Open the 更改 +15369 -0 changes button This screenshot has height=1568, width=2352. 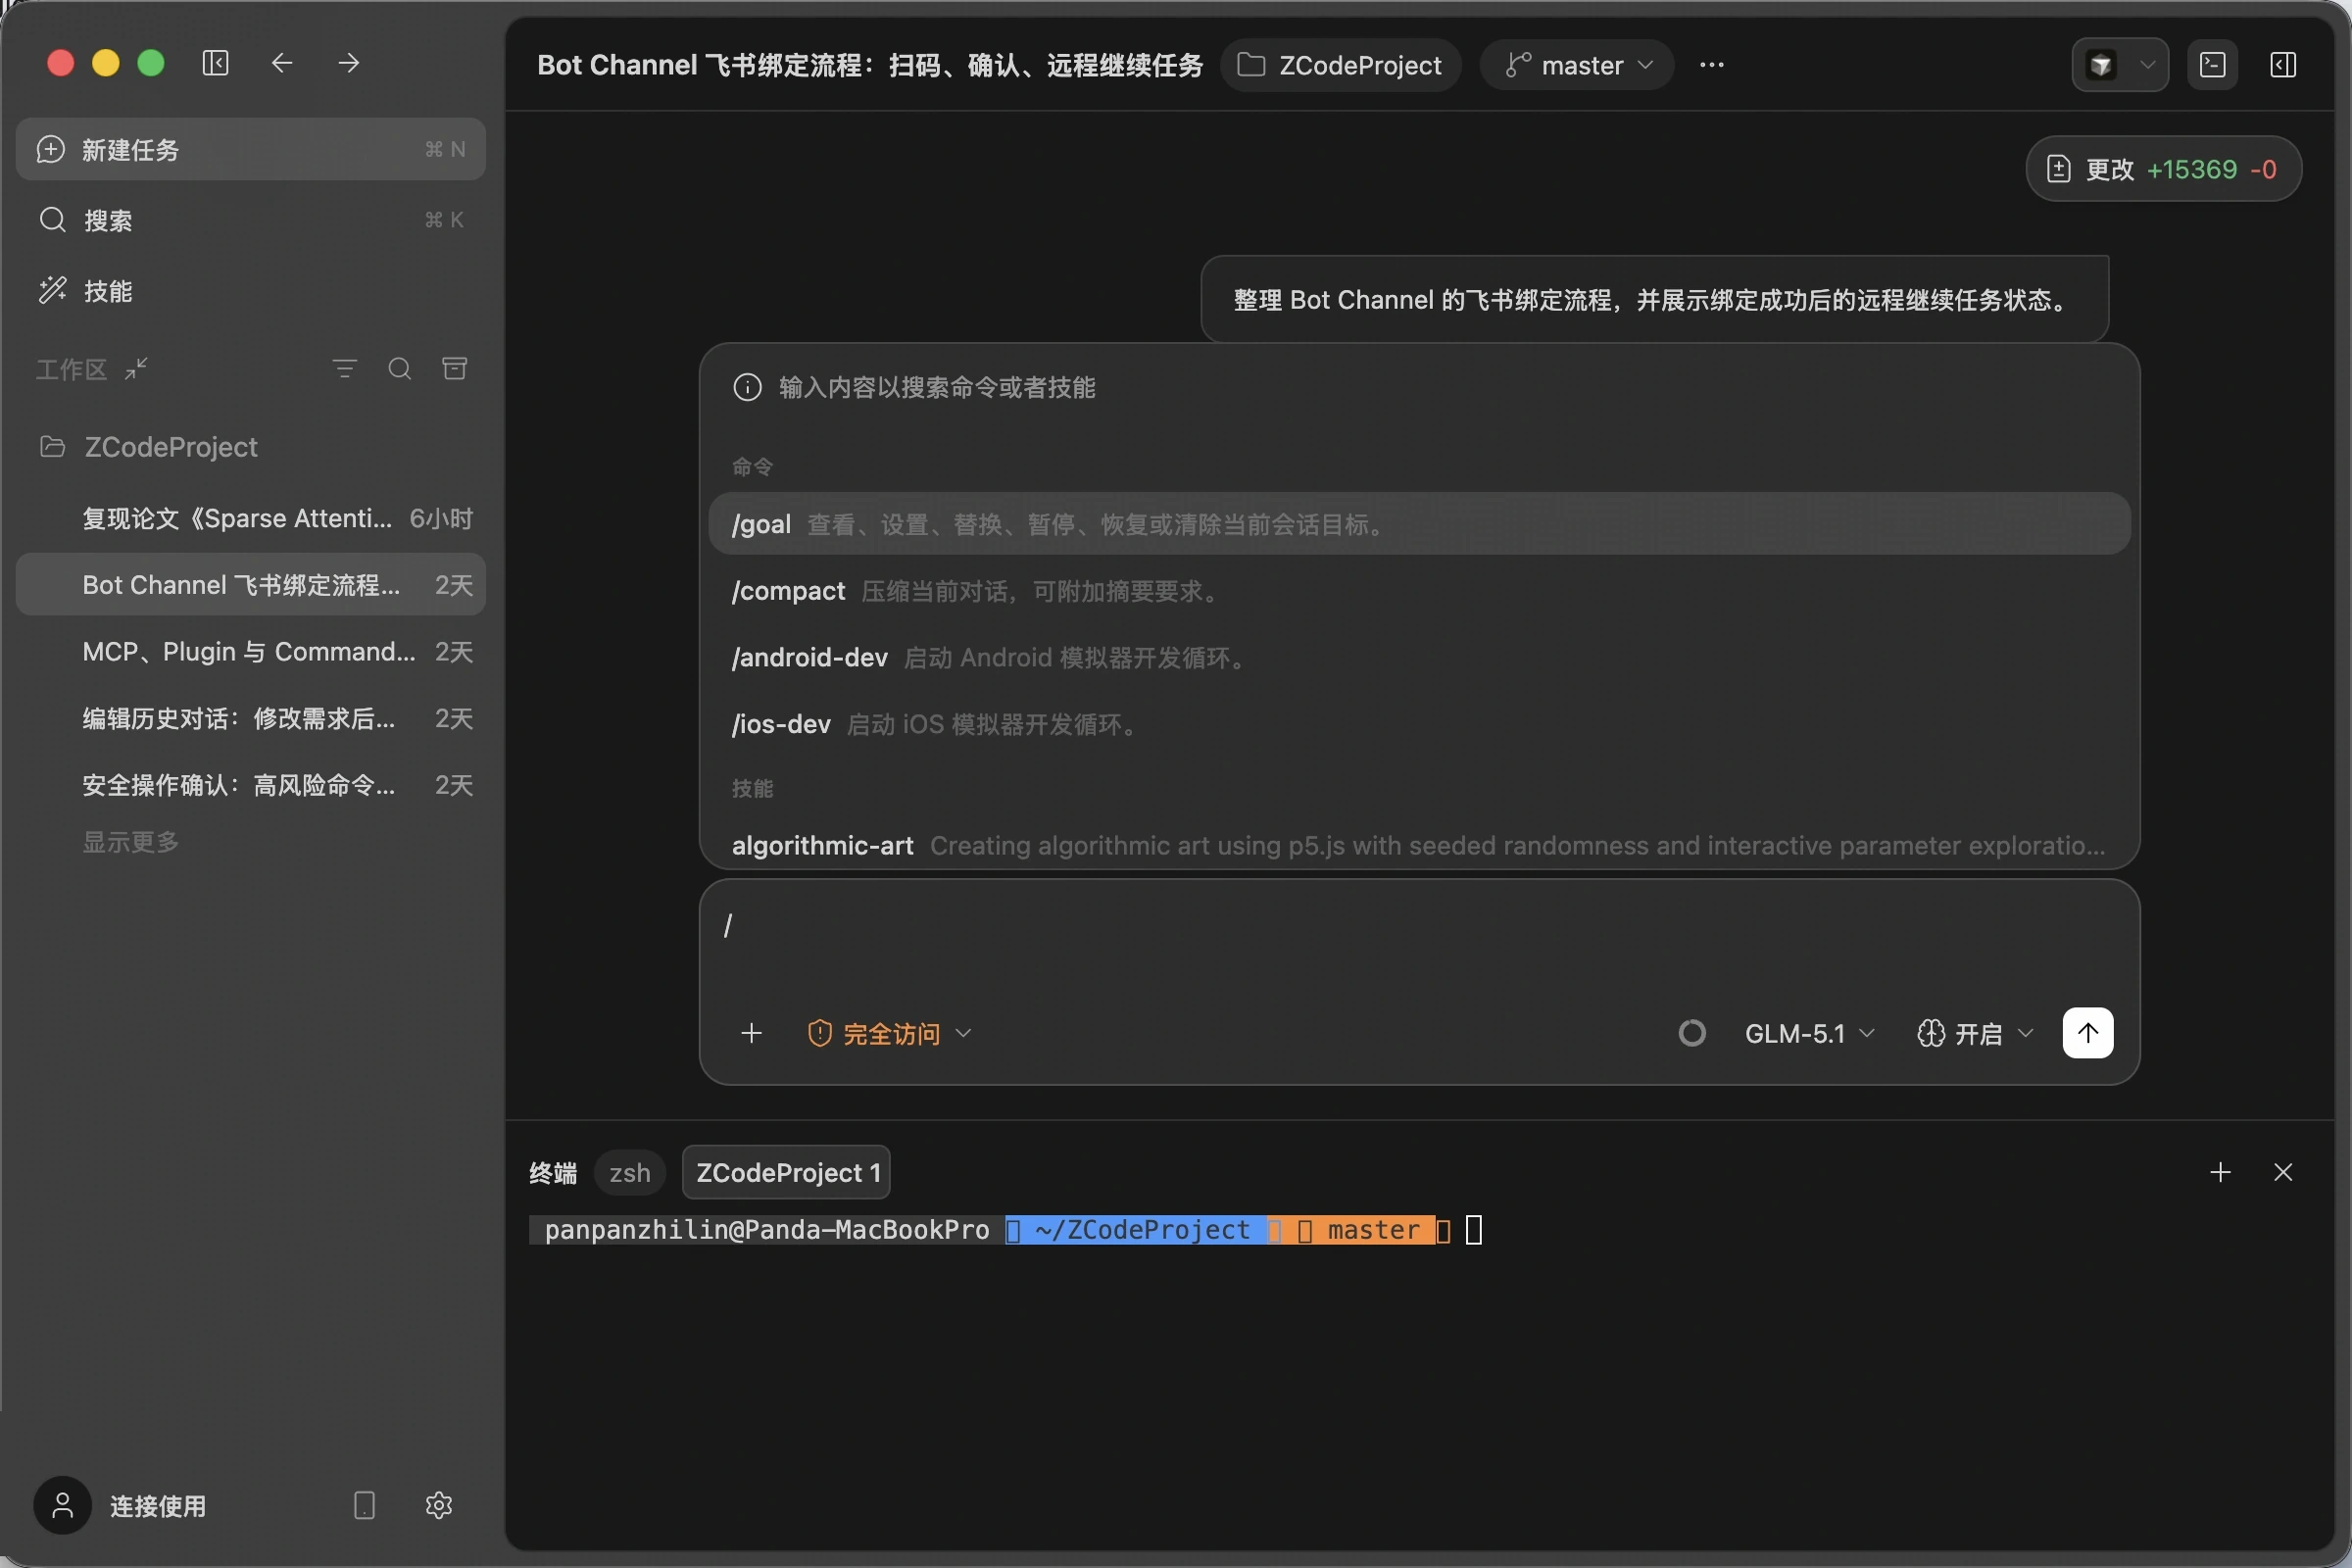point(2163,169)
